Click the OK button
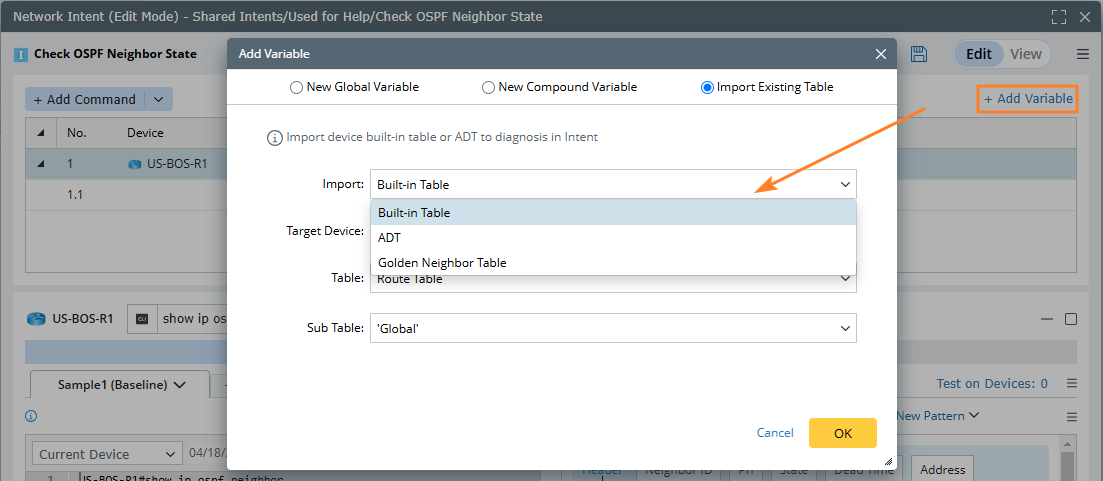1103x481 pixels. (x=842, y=433)
